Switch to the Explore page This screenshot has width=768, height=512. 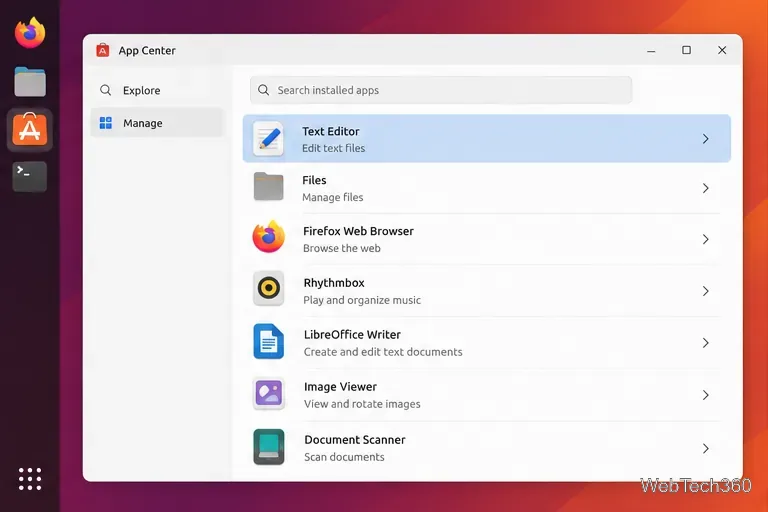[x=157, y=90]
